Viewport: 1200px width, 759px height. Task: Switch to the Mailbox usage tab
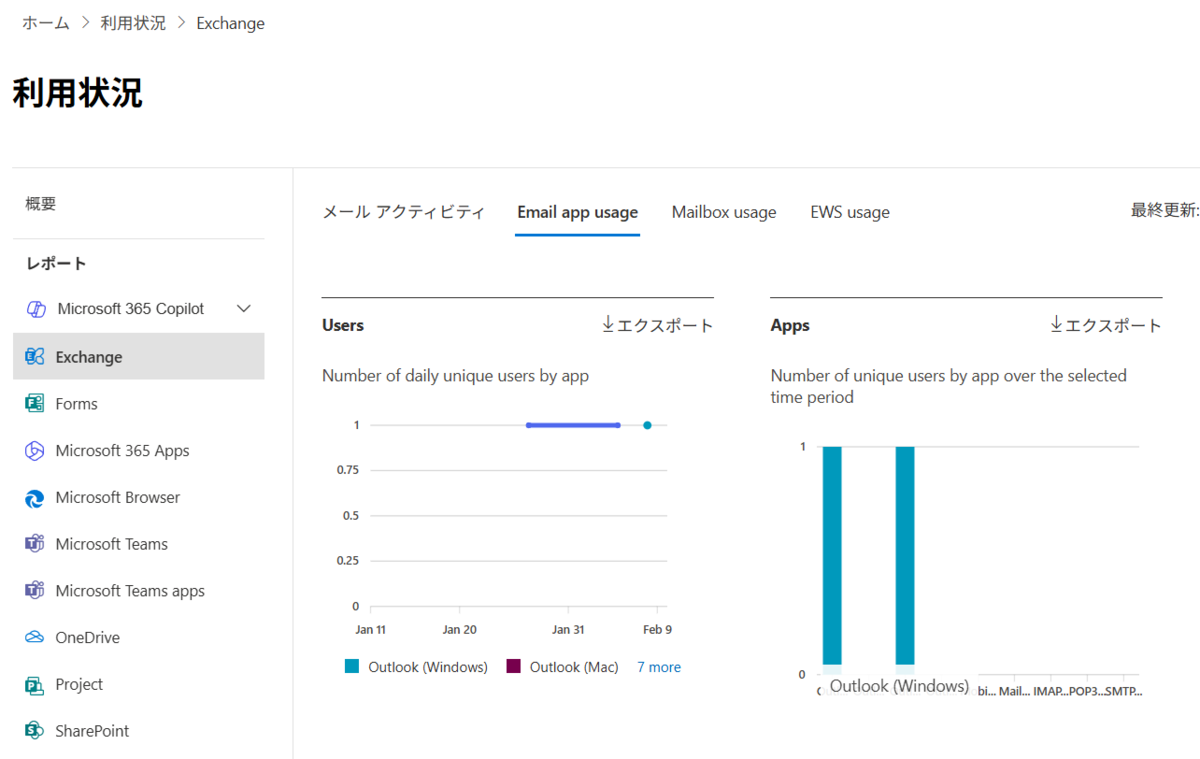click(x=724, y=212)
